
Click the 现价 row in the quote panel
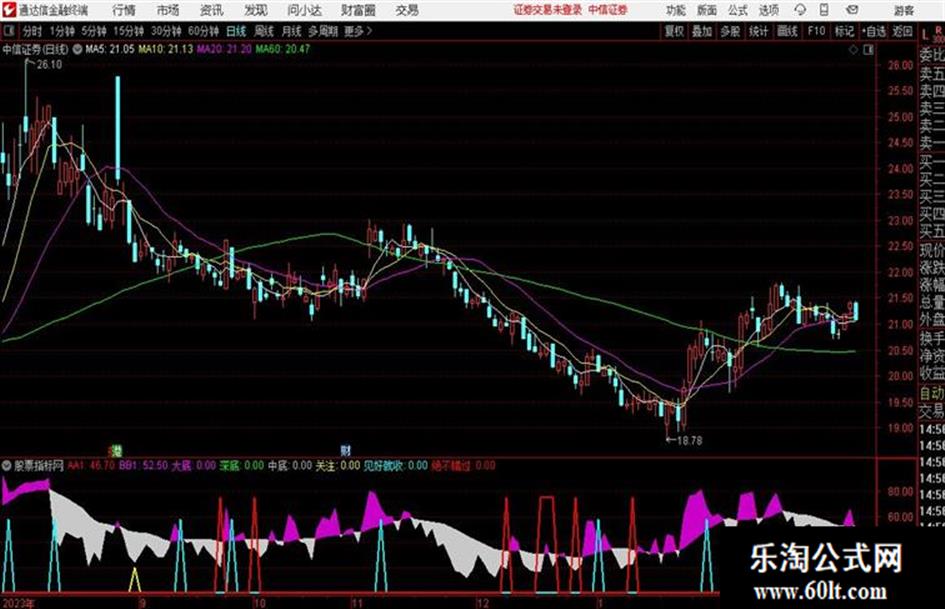click(932, 249)
